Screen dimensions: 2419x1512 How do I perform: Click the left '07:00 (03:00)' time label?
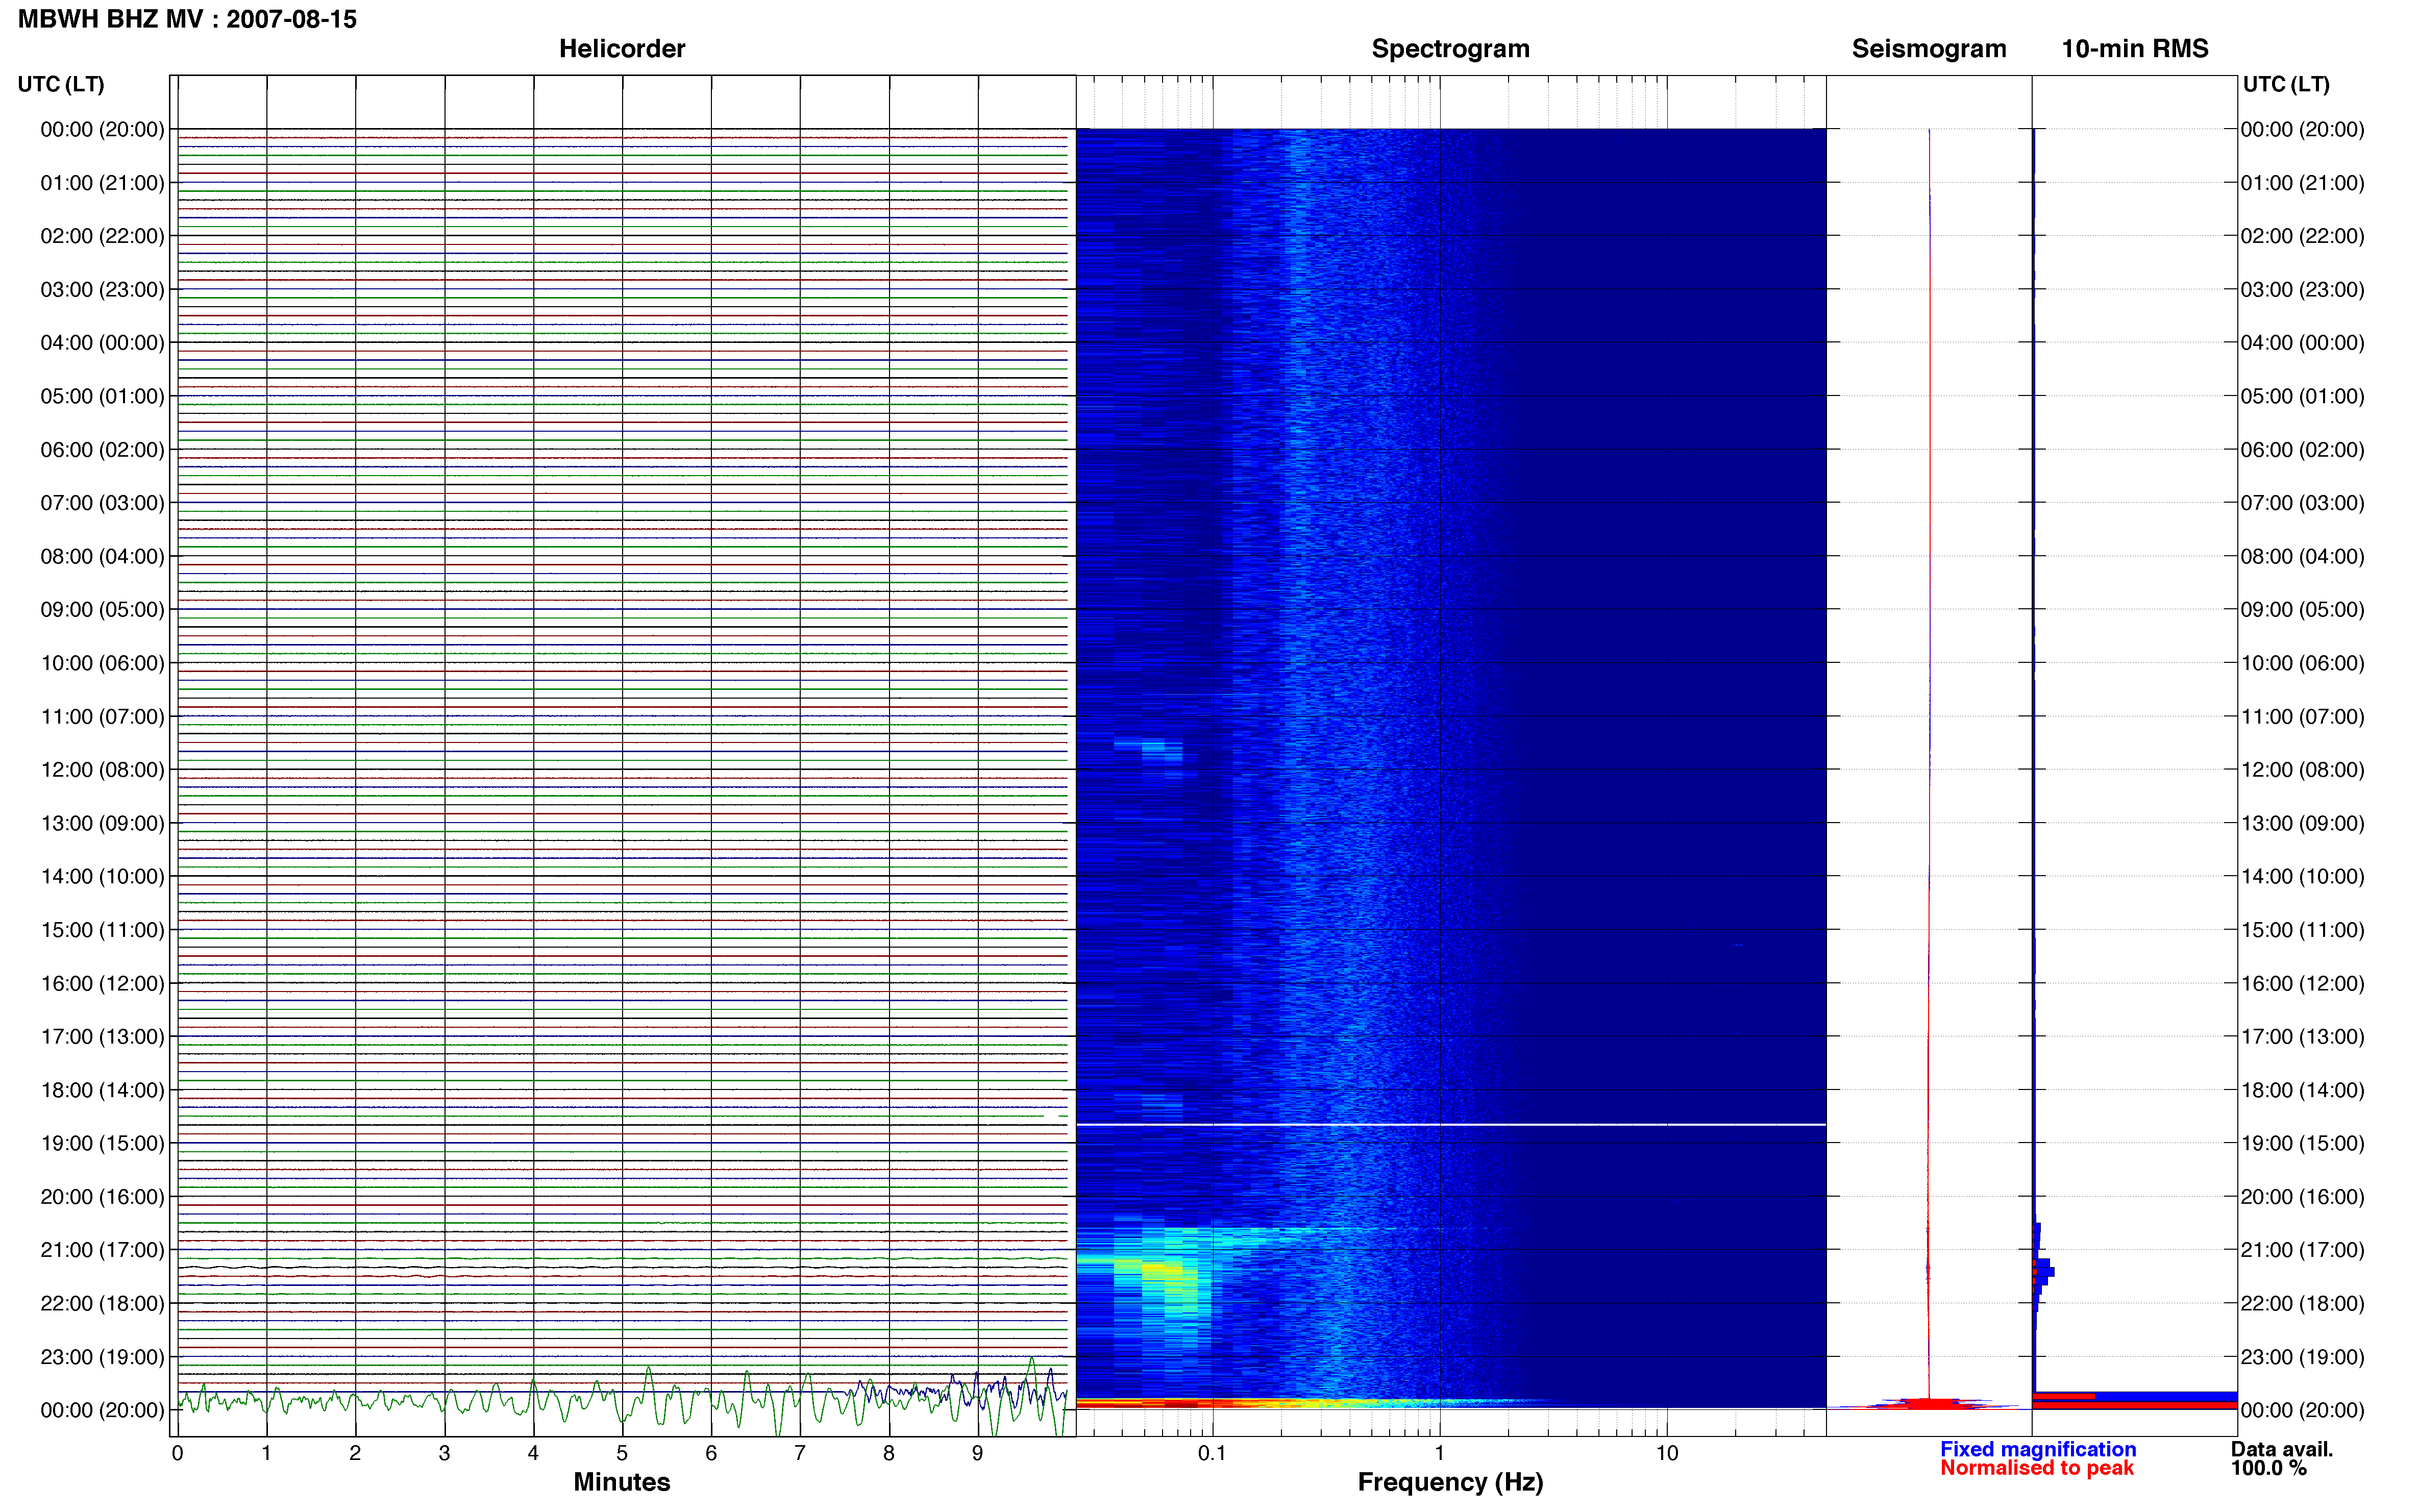(x=102, y=503)
